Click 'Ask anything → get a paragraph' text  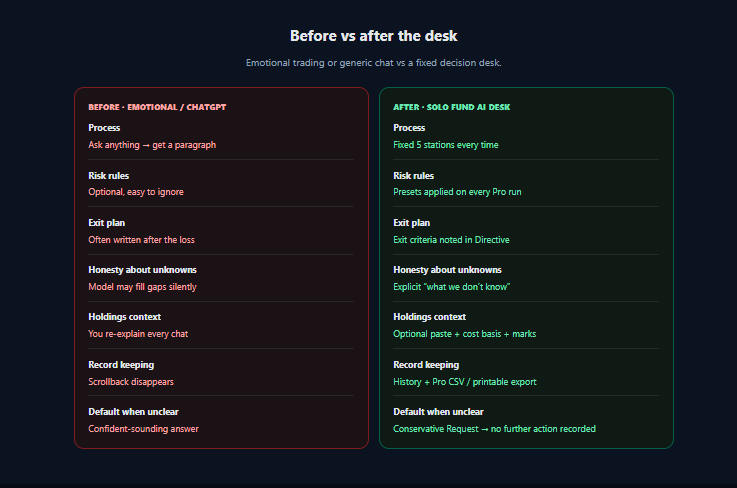(152, 145)
